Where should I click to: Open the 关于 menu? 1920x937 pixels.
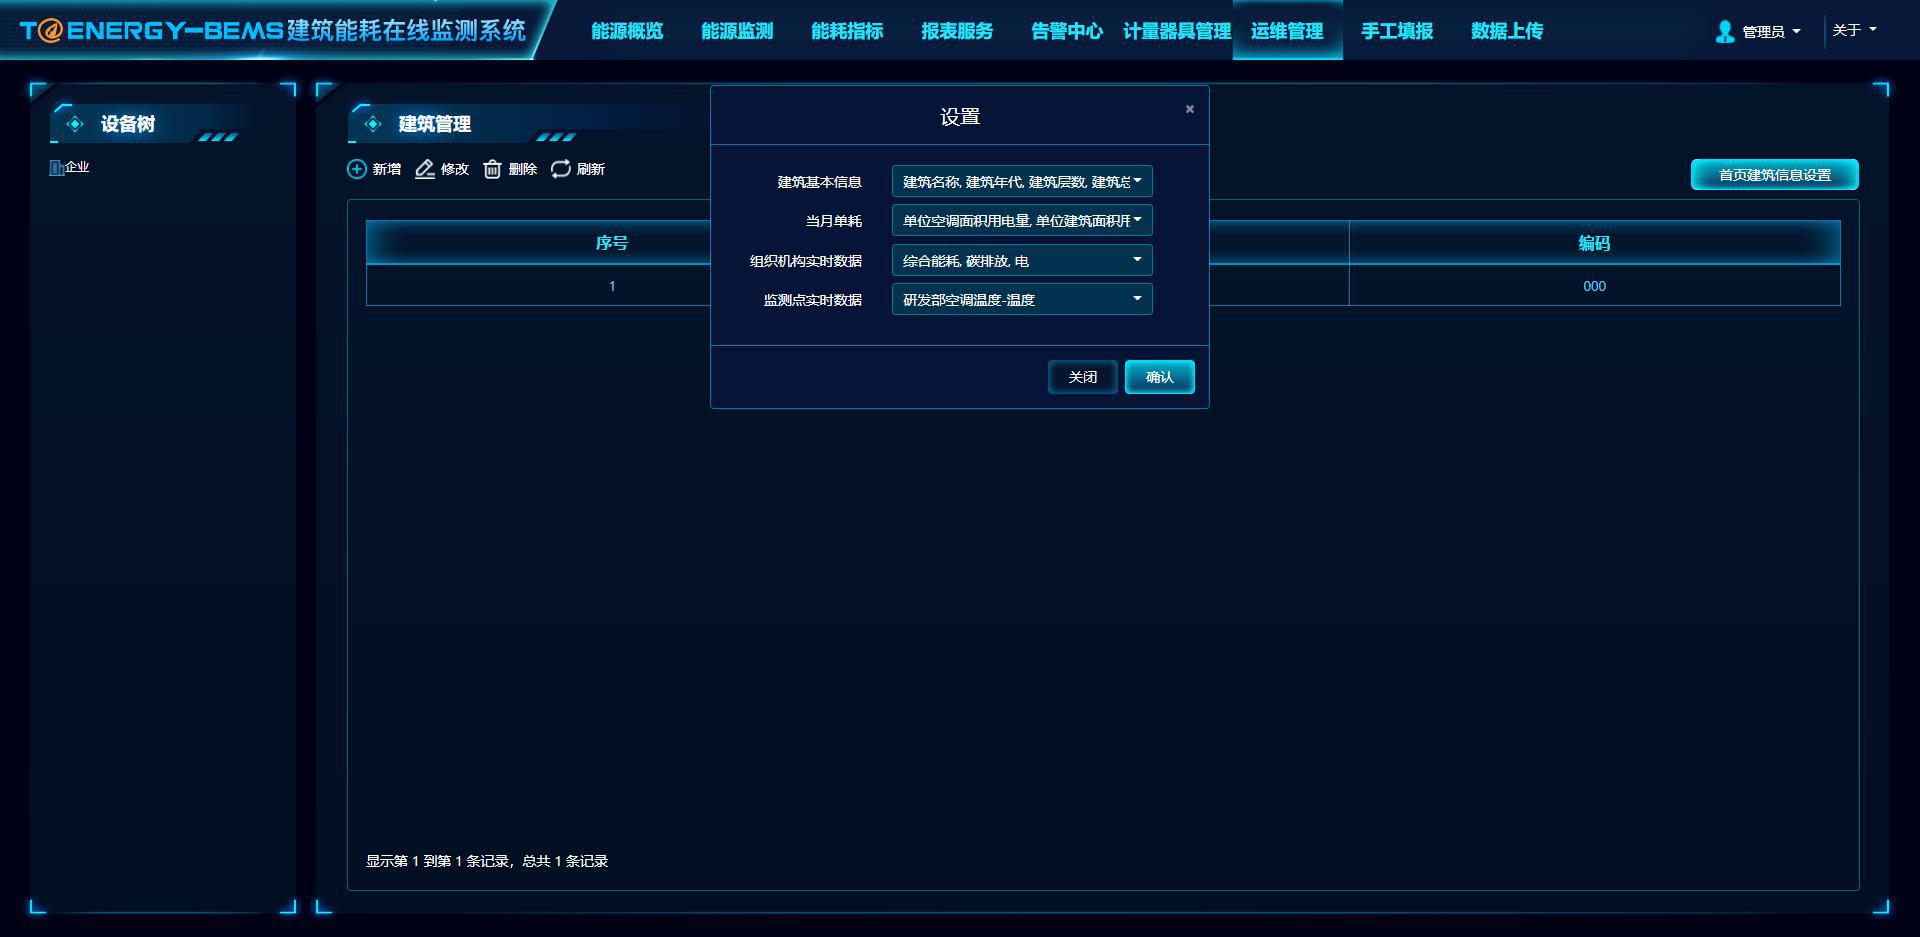pos(1853,30)
